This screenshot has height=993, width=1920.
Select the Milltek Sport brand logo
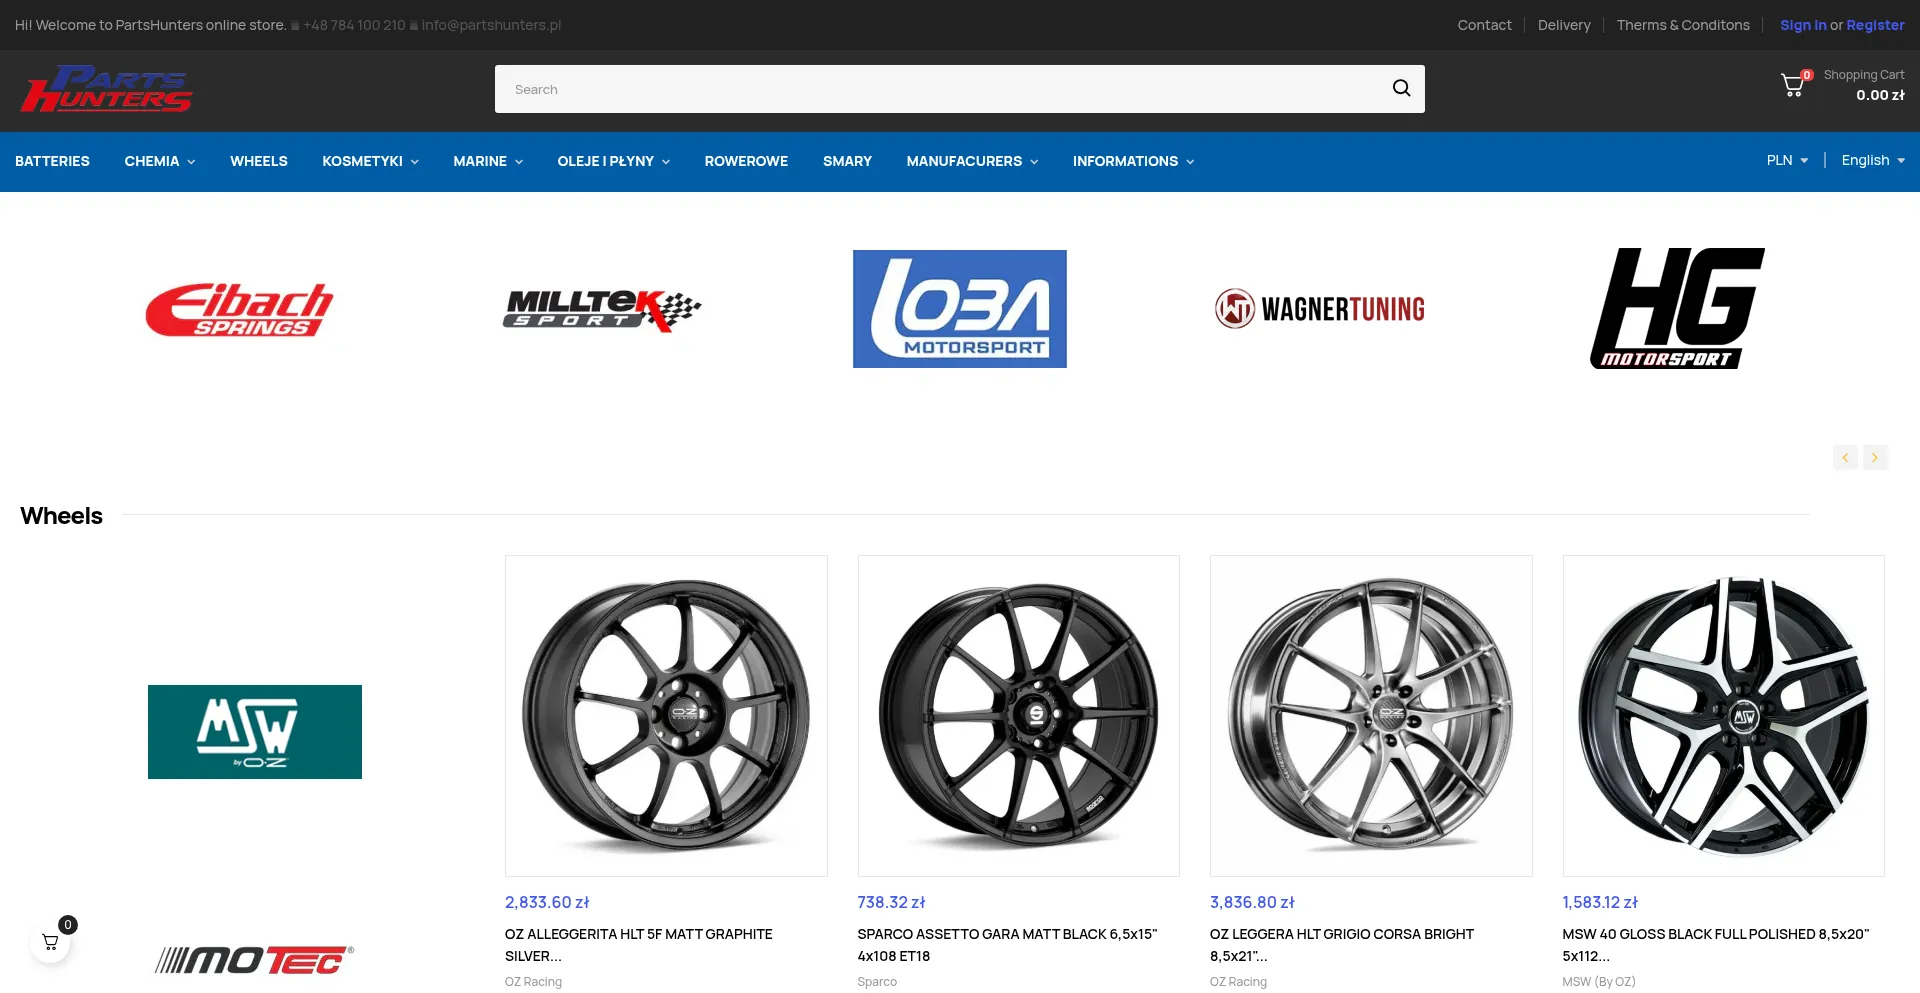point(601,310)
